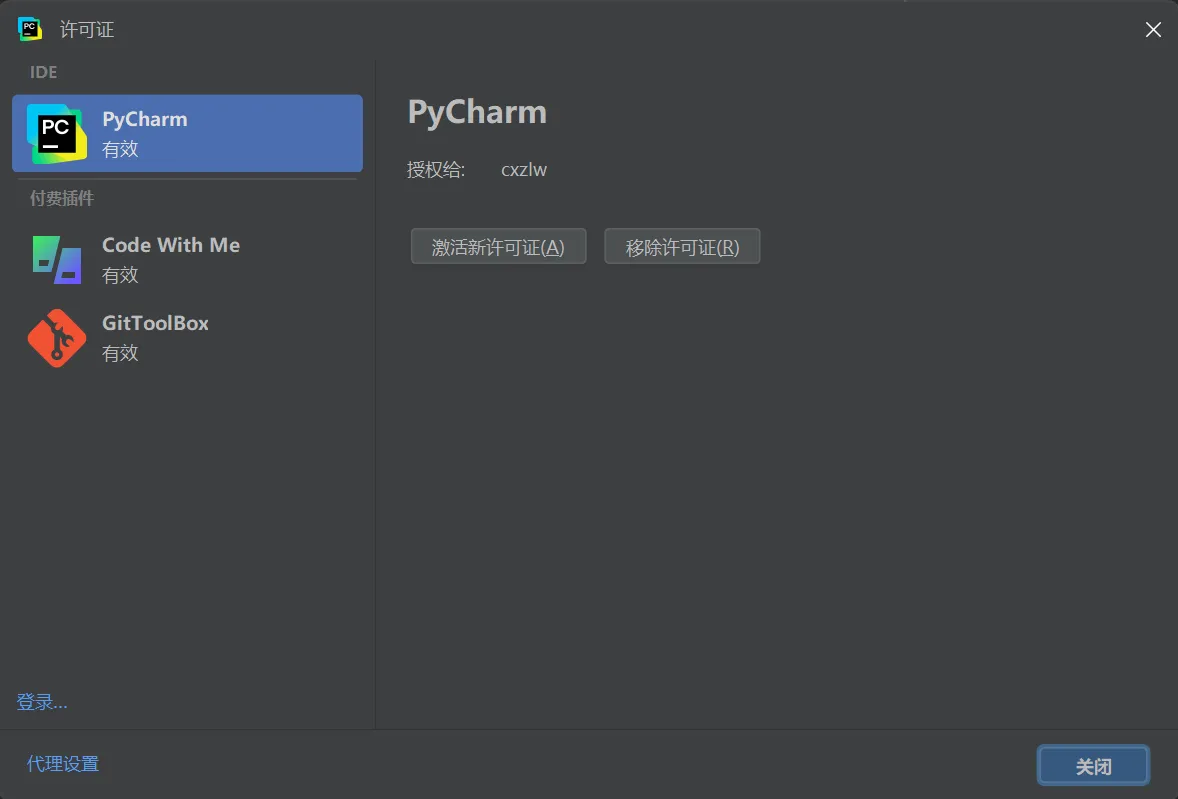Click the 付费插件 section header

pos(62,198)
